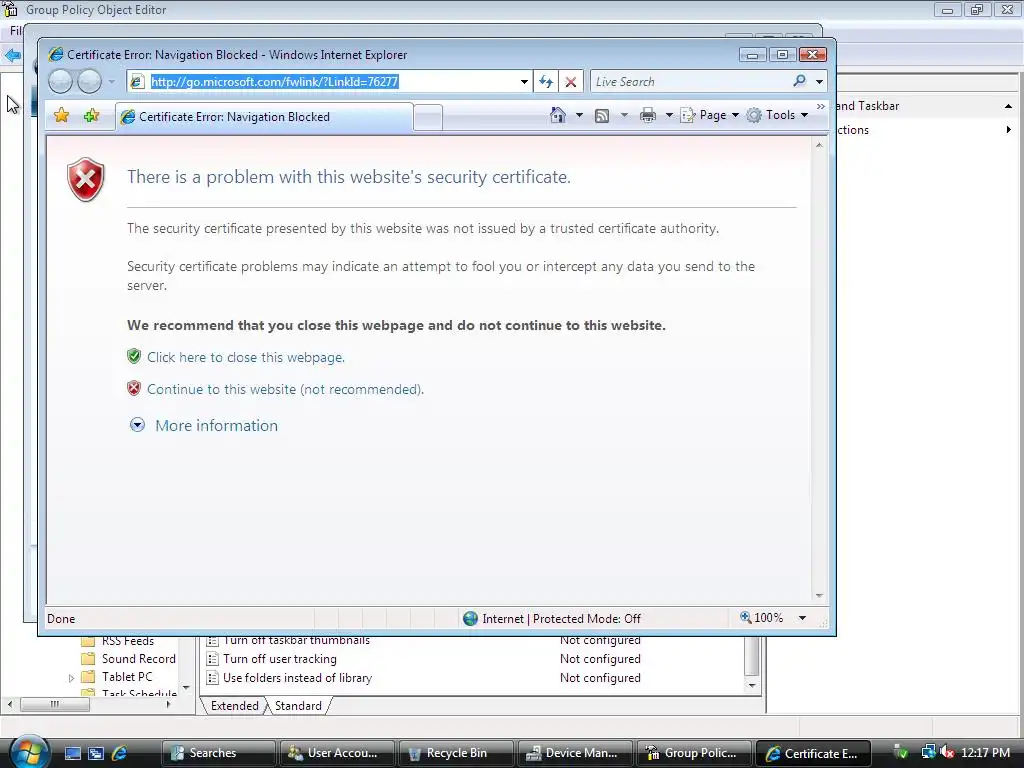Open a new blank tab
This screenshot has width=1024, height=768.
coord(428,118)
